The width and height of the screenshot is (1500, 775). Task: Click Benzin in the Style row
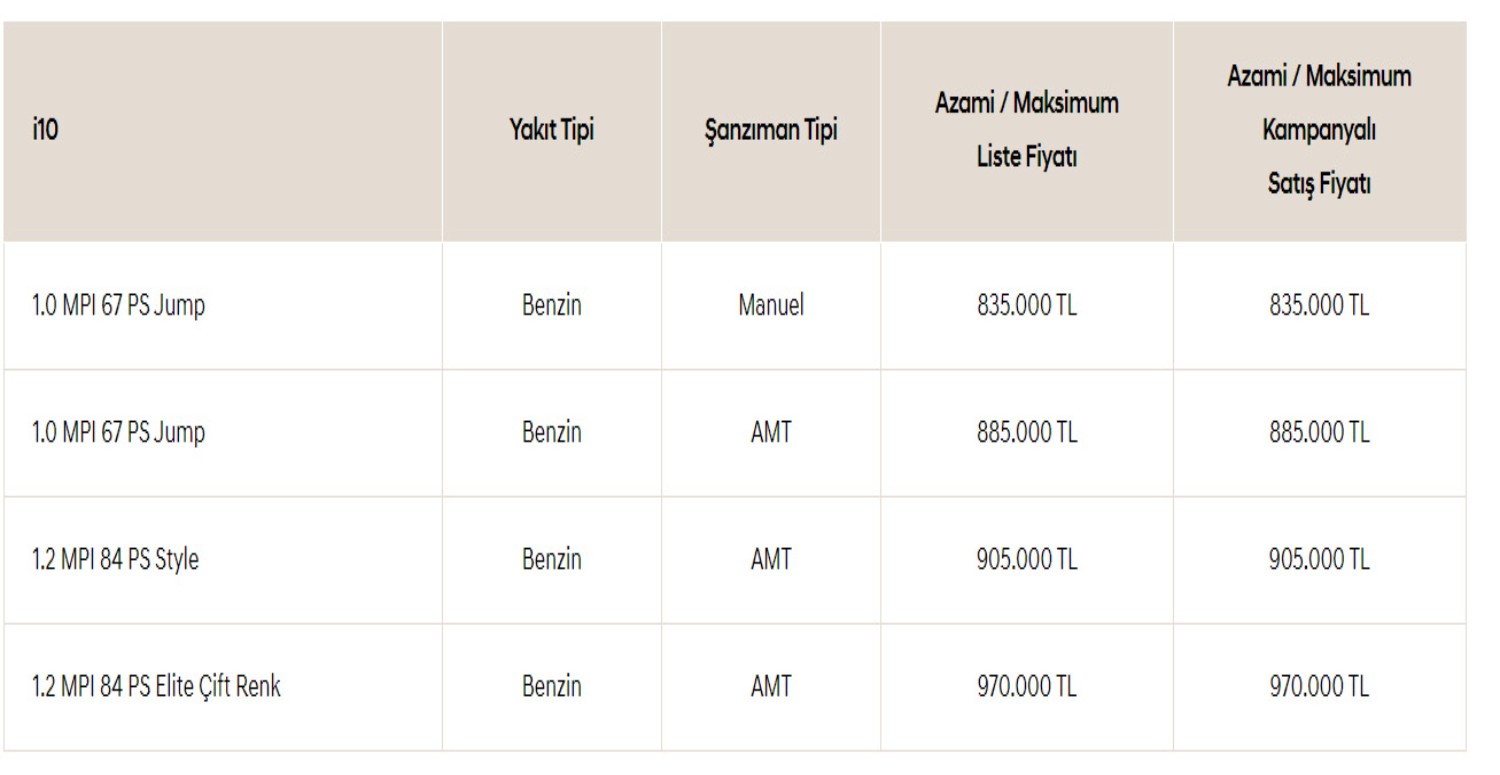pos(551,560)
